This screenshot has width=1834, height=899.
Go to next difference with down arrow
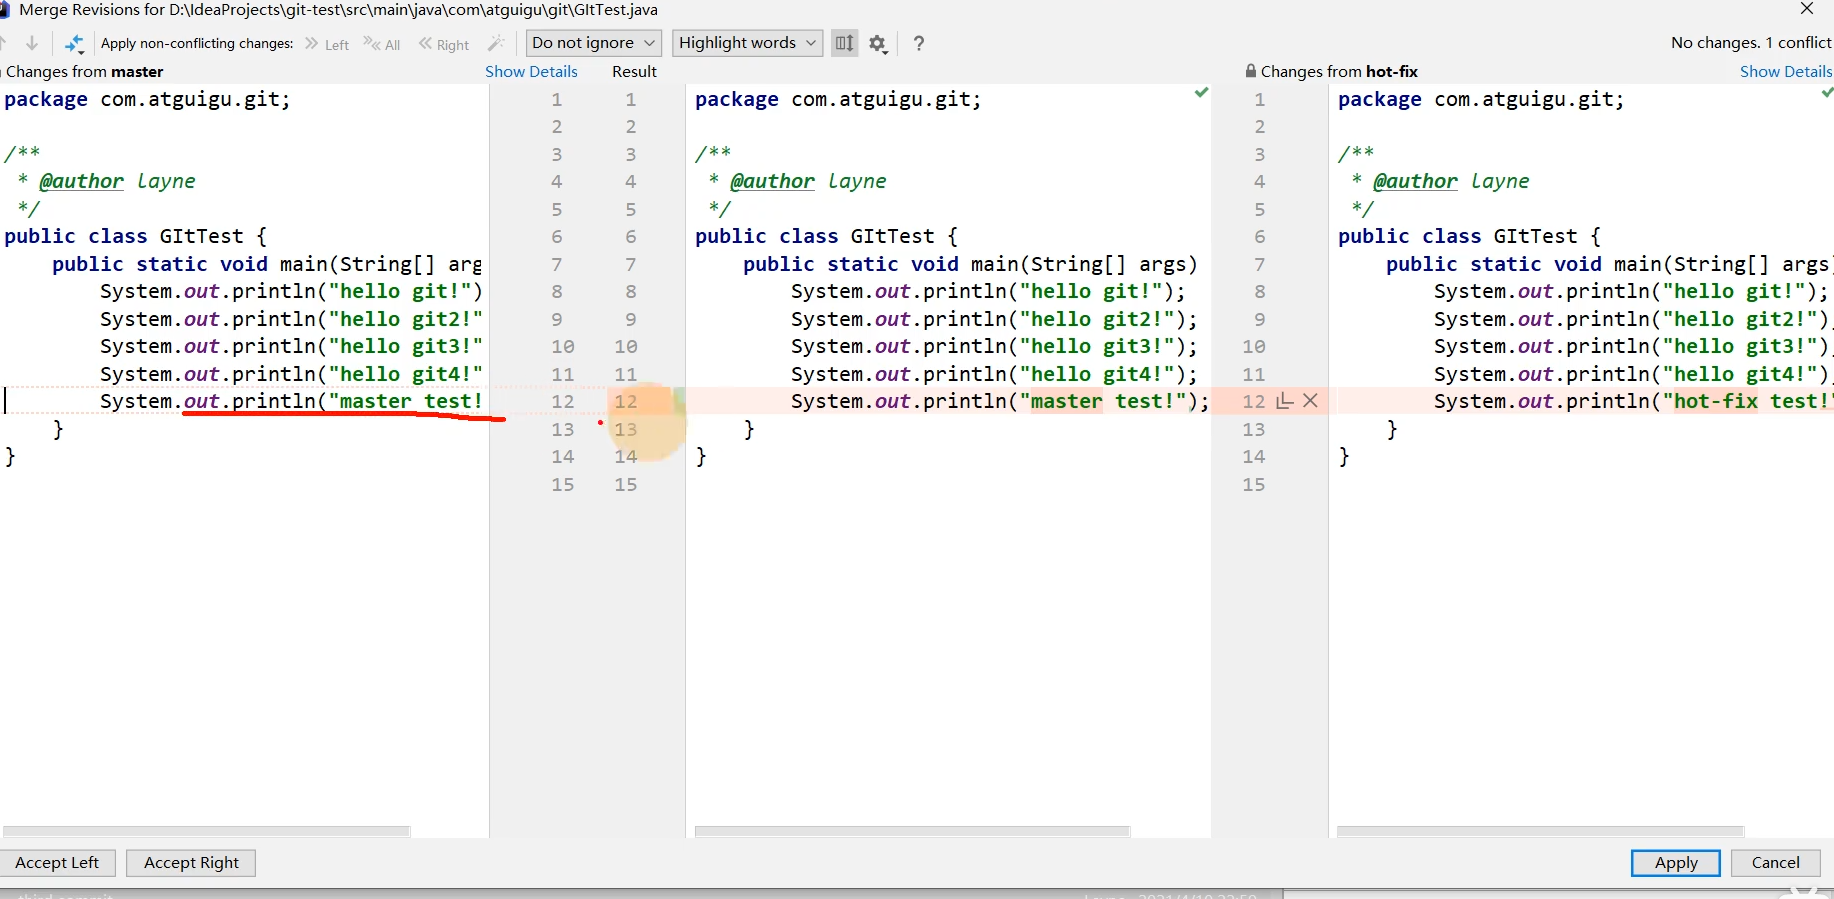pos(32,43)
